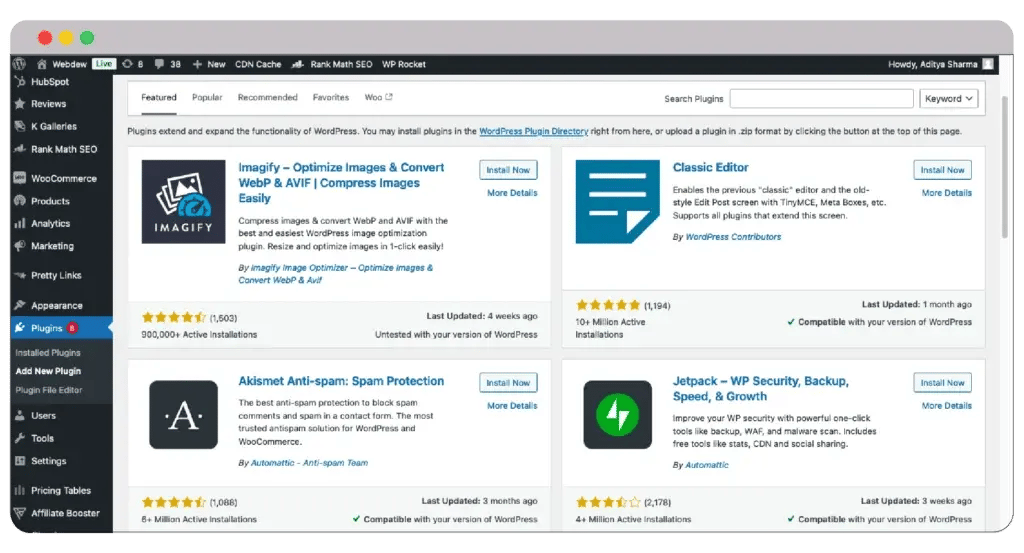This screenshot has width=1024, height=553.
Task: Click the Marketing megaphone icon
Action: pos(20,246)
